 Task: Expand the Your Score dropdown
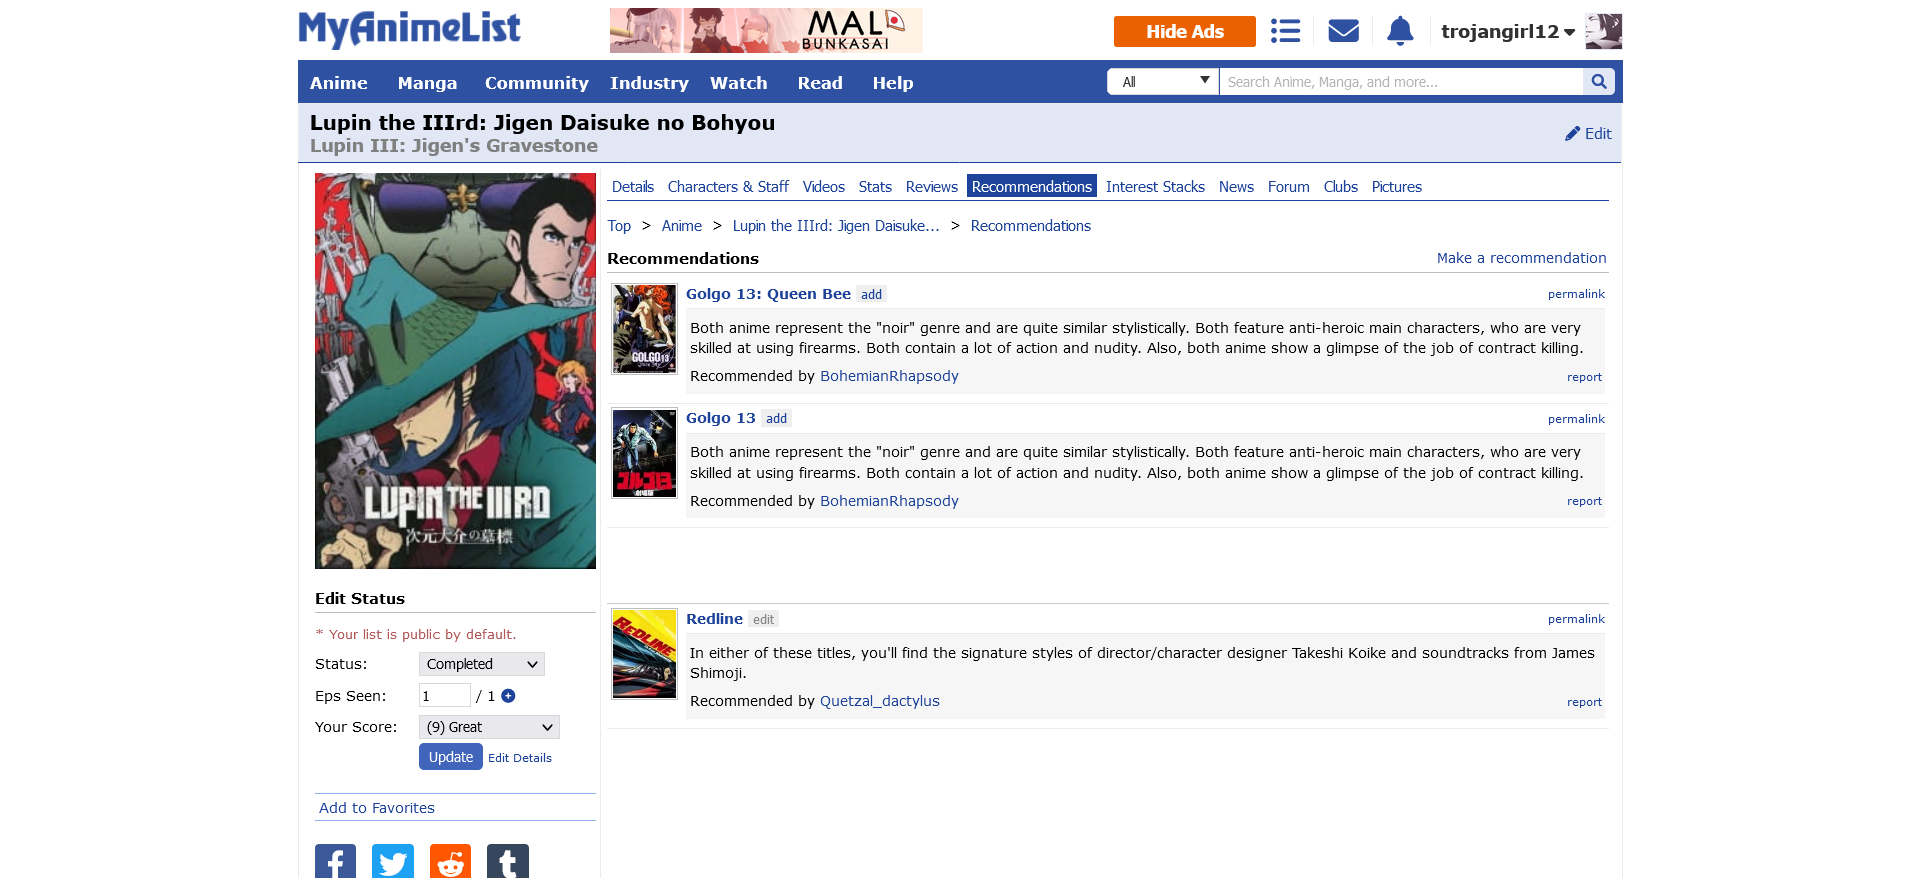click(489, 727)
